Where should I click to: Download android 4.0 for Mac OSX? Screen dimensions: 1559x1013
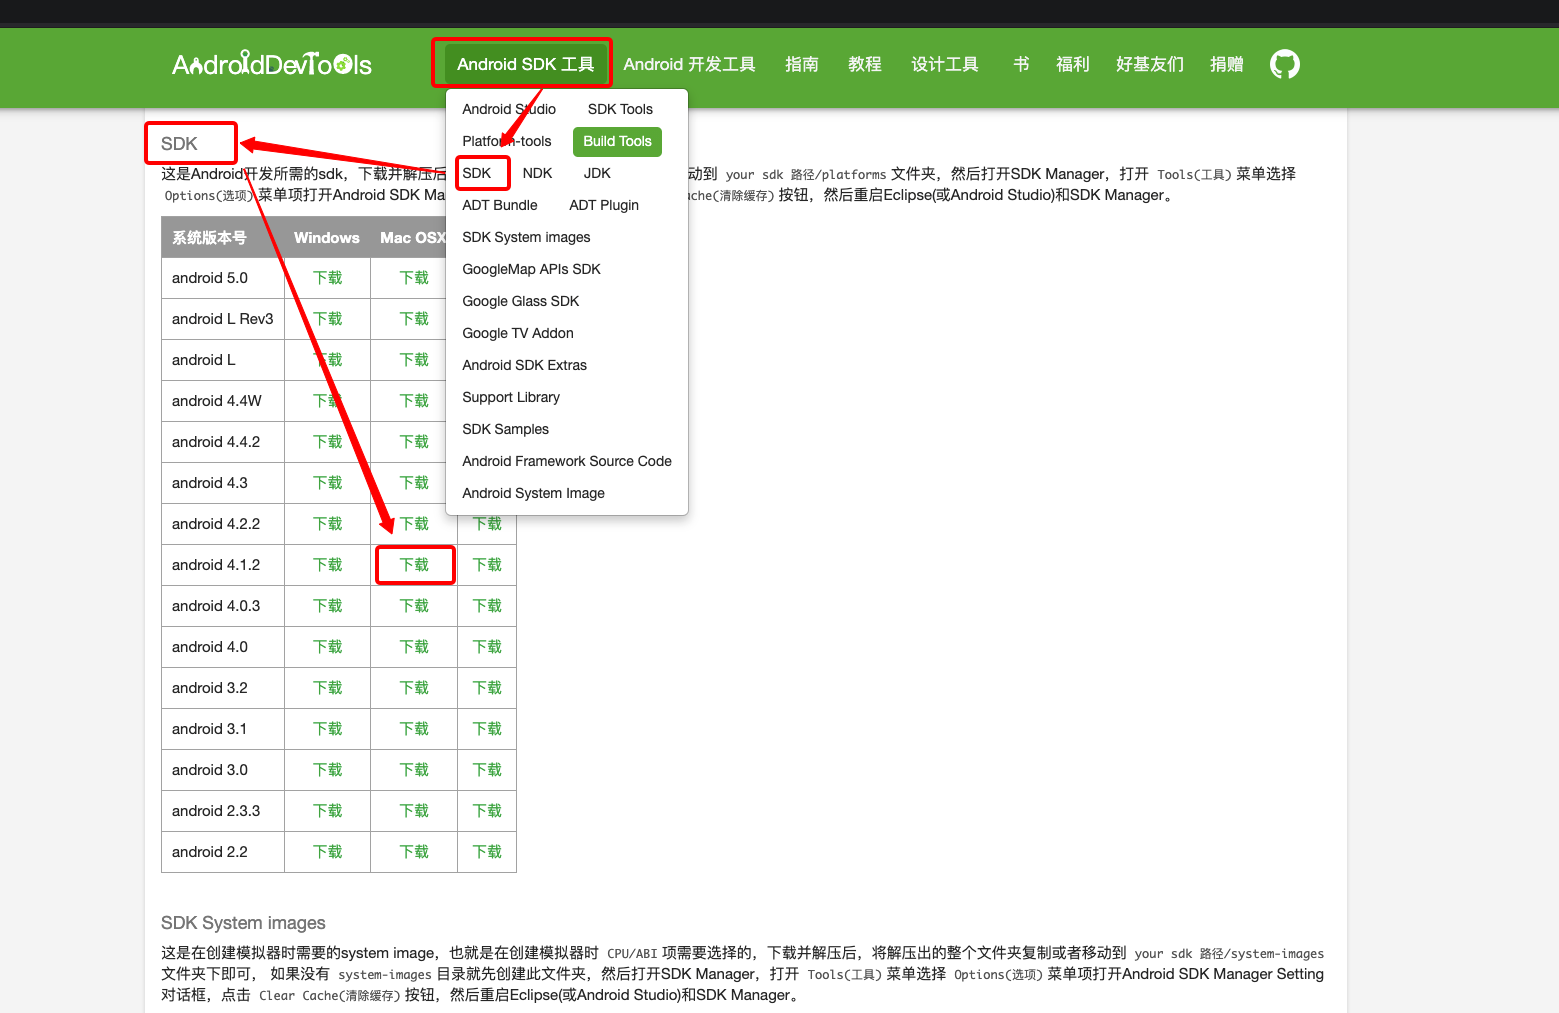414,647
